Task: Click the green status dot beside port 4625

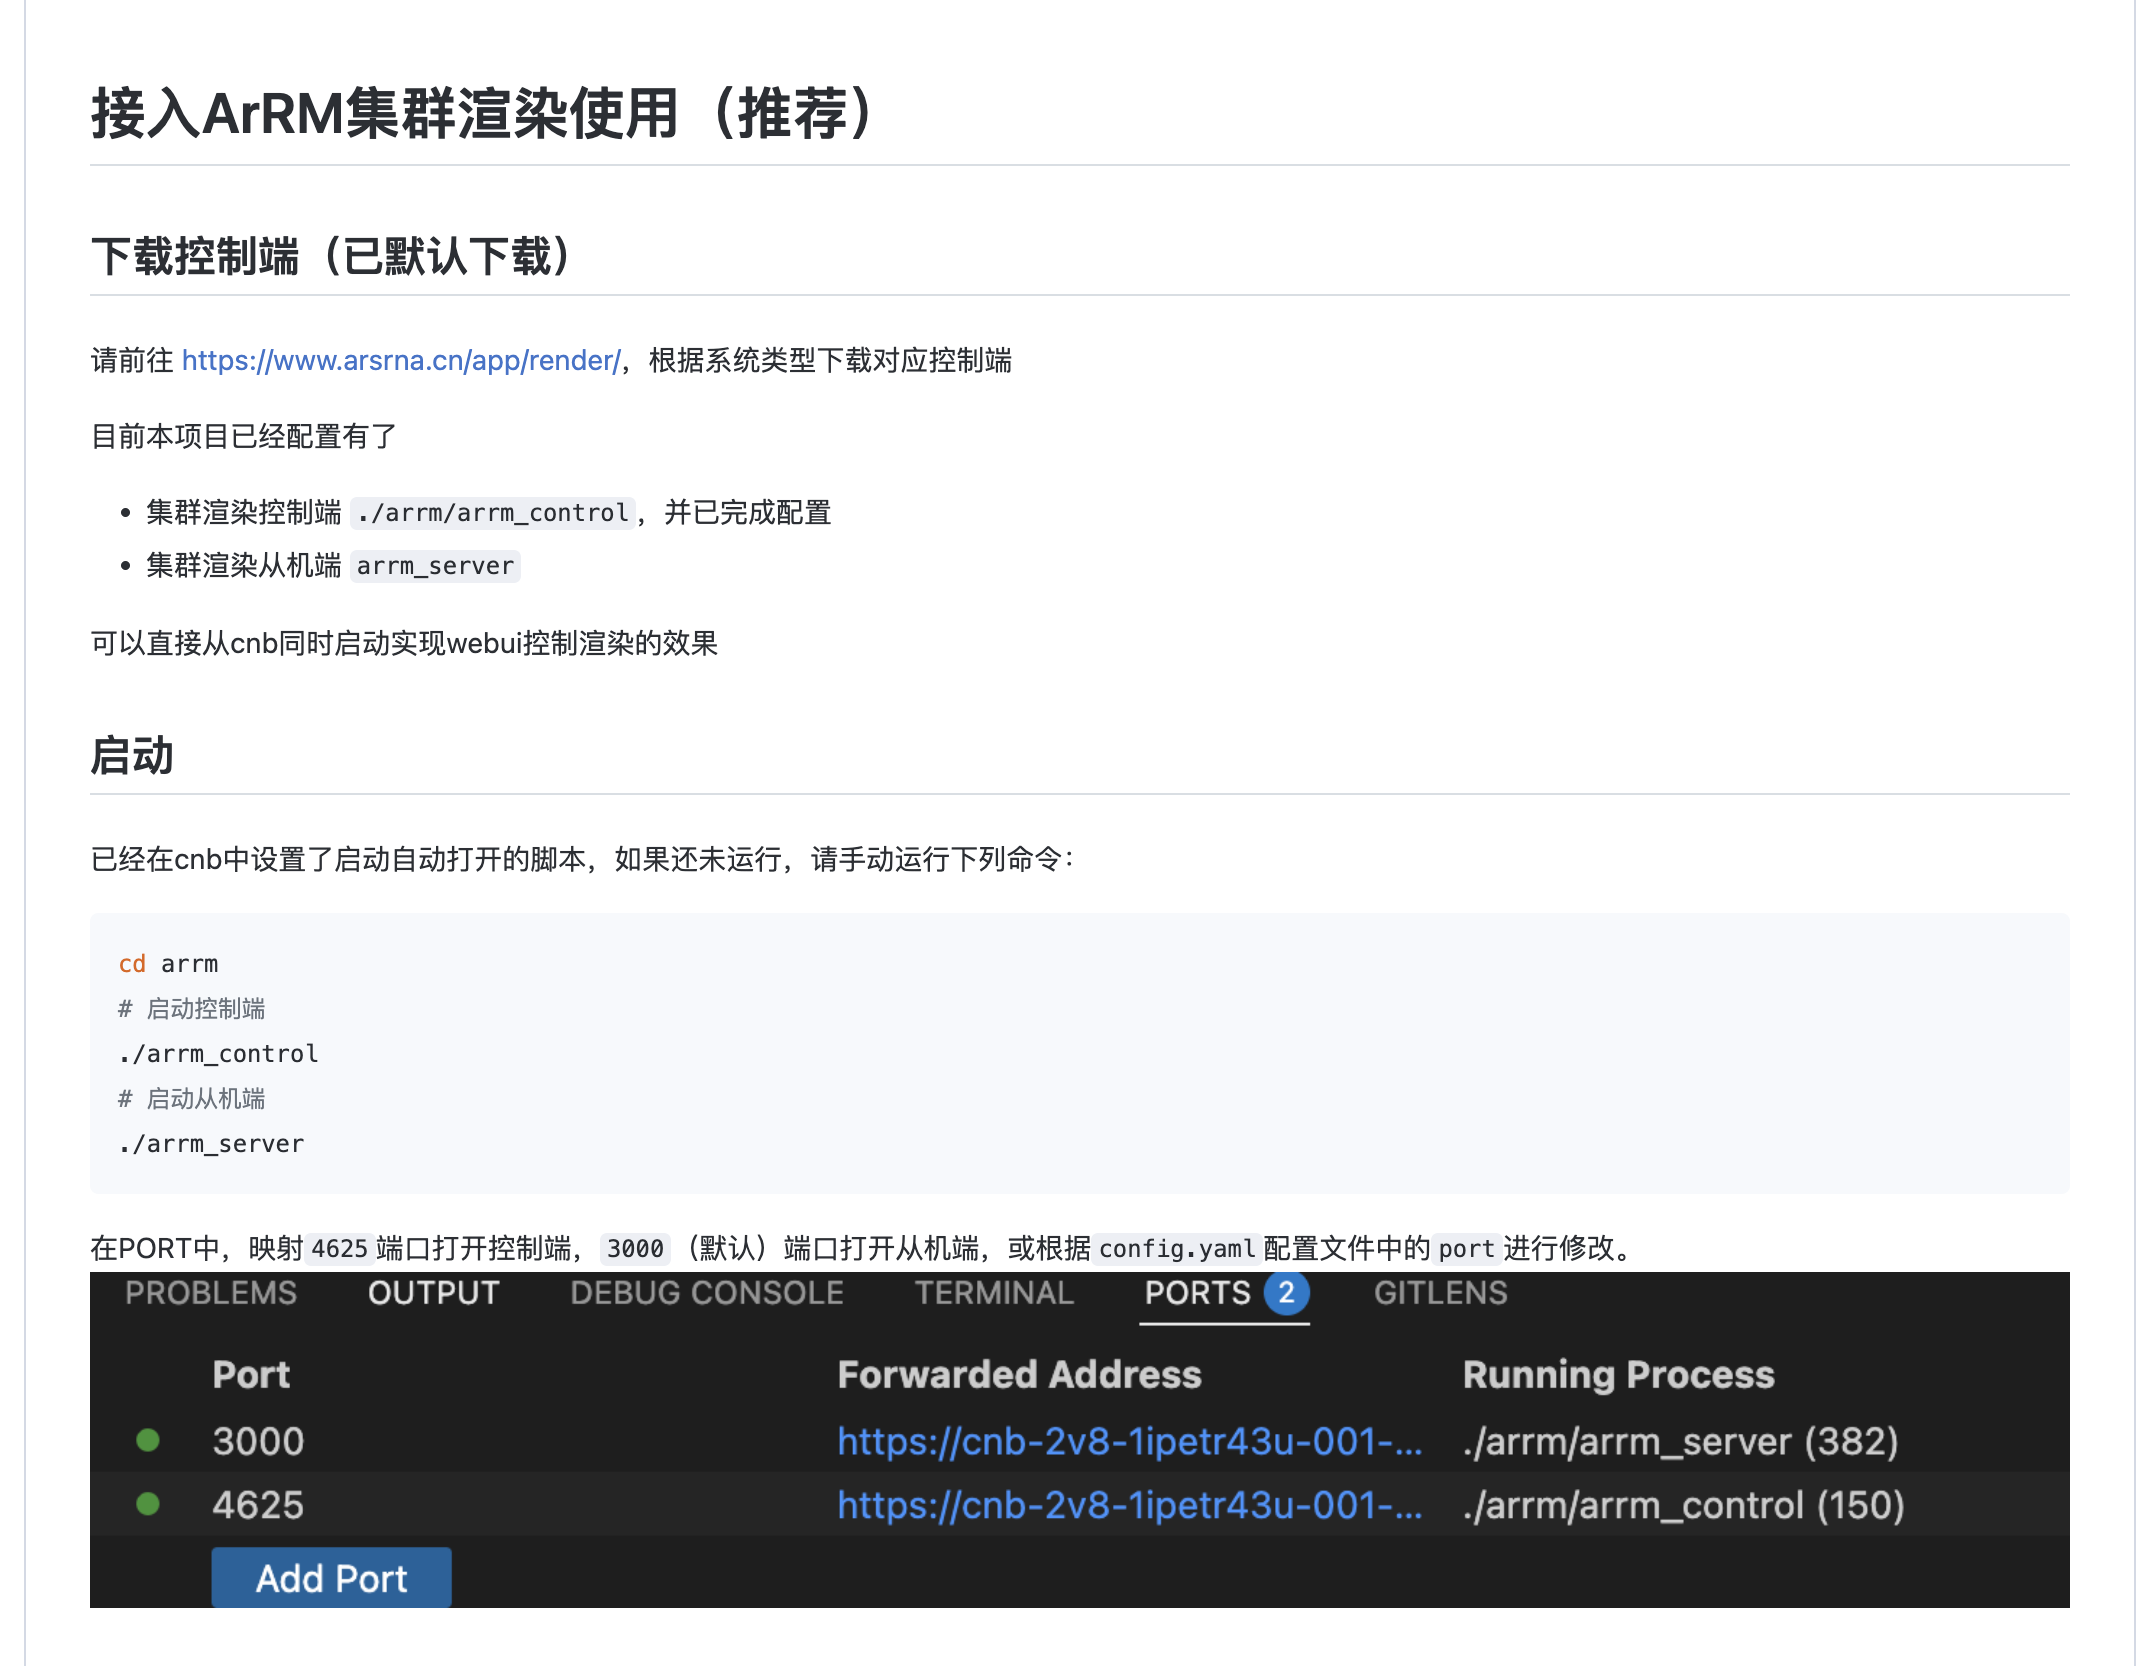Action: (x=148, y=1505)
